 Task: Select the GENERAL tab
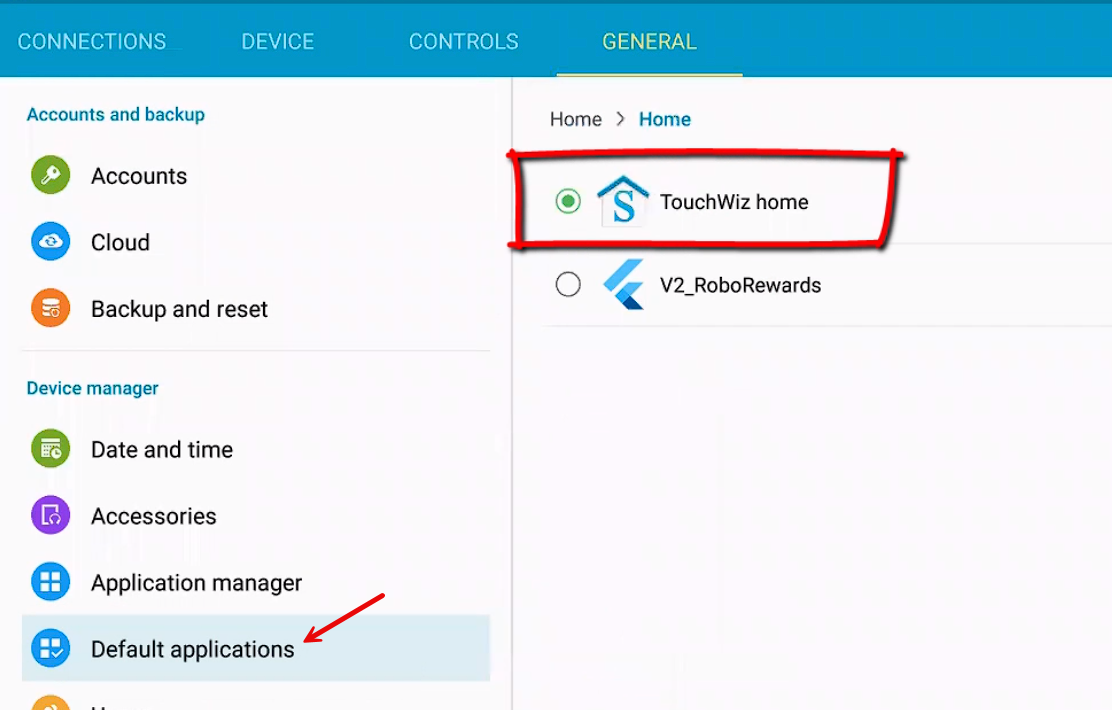pos(650,41)
